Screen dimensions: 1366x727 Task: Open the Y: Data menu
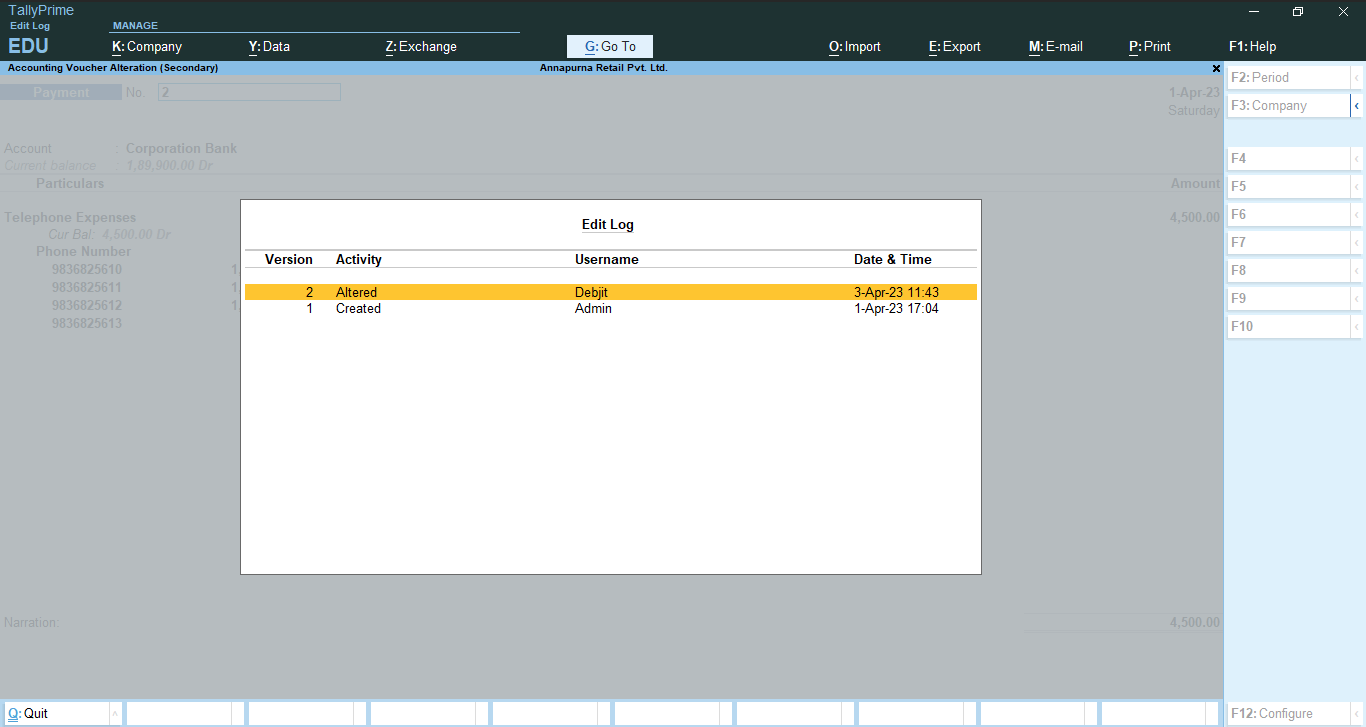[269, 46]
